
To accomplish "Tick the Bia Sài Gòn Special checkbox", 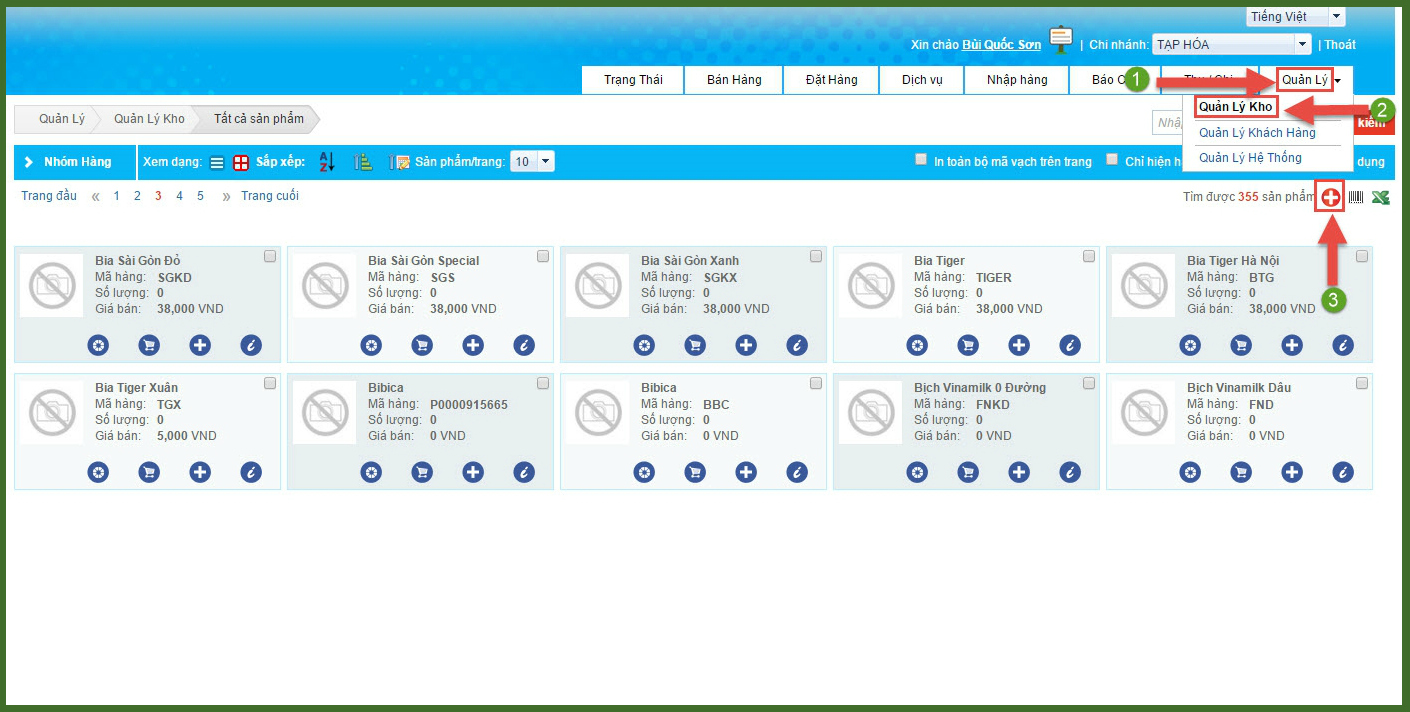I will [x=543, y=257].
